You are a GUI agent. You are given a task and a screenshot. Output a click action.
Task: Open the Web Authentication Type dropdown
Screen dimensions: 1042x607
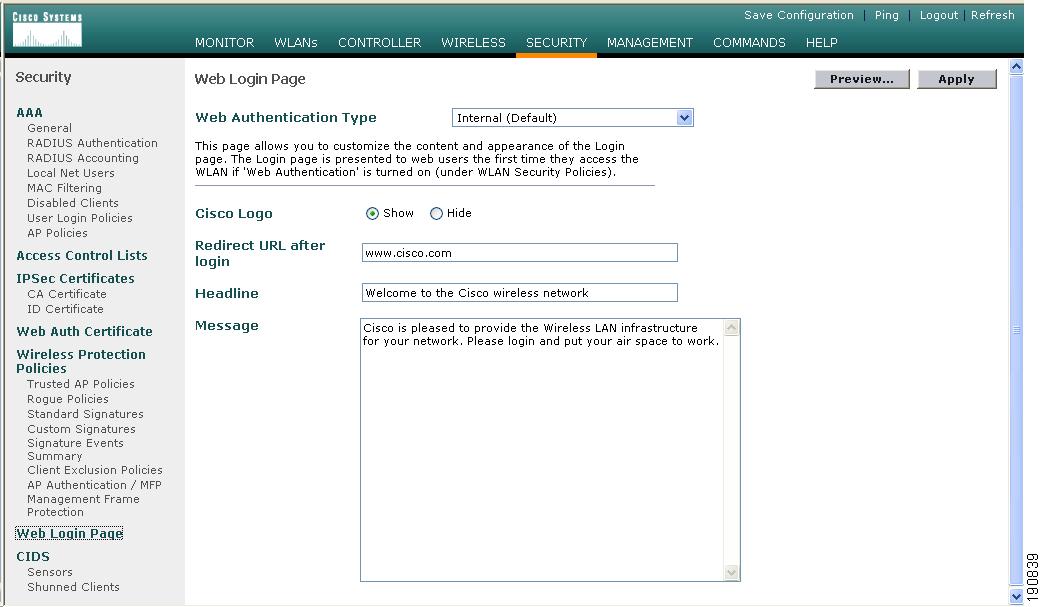point(572,118)
